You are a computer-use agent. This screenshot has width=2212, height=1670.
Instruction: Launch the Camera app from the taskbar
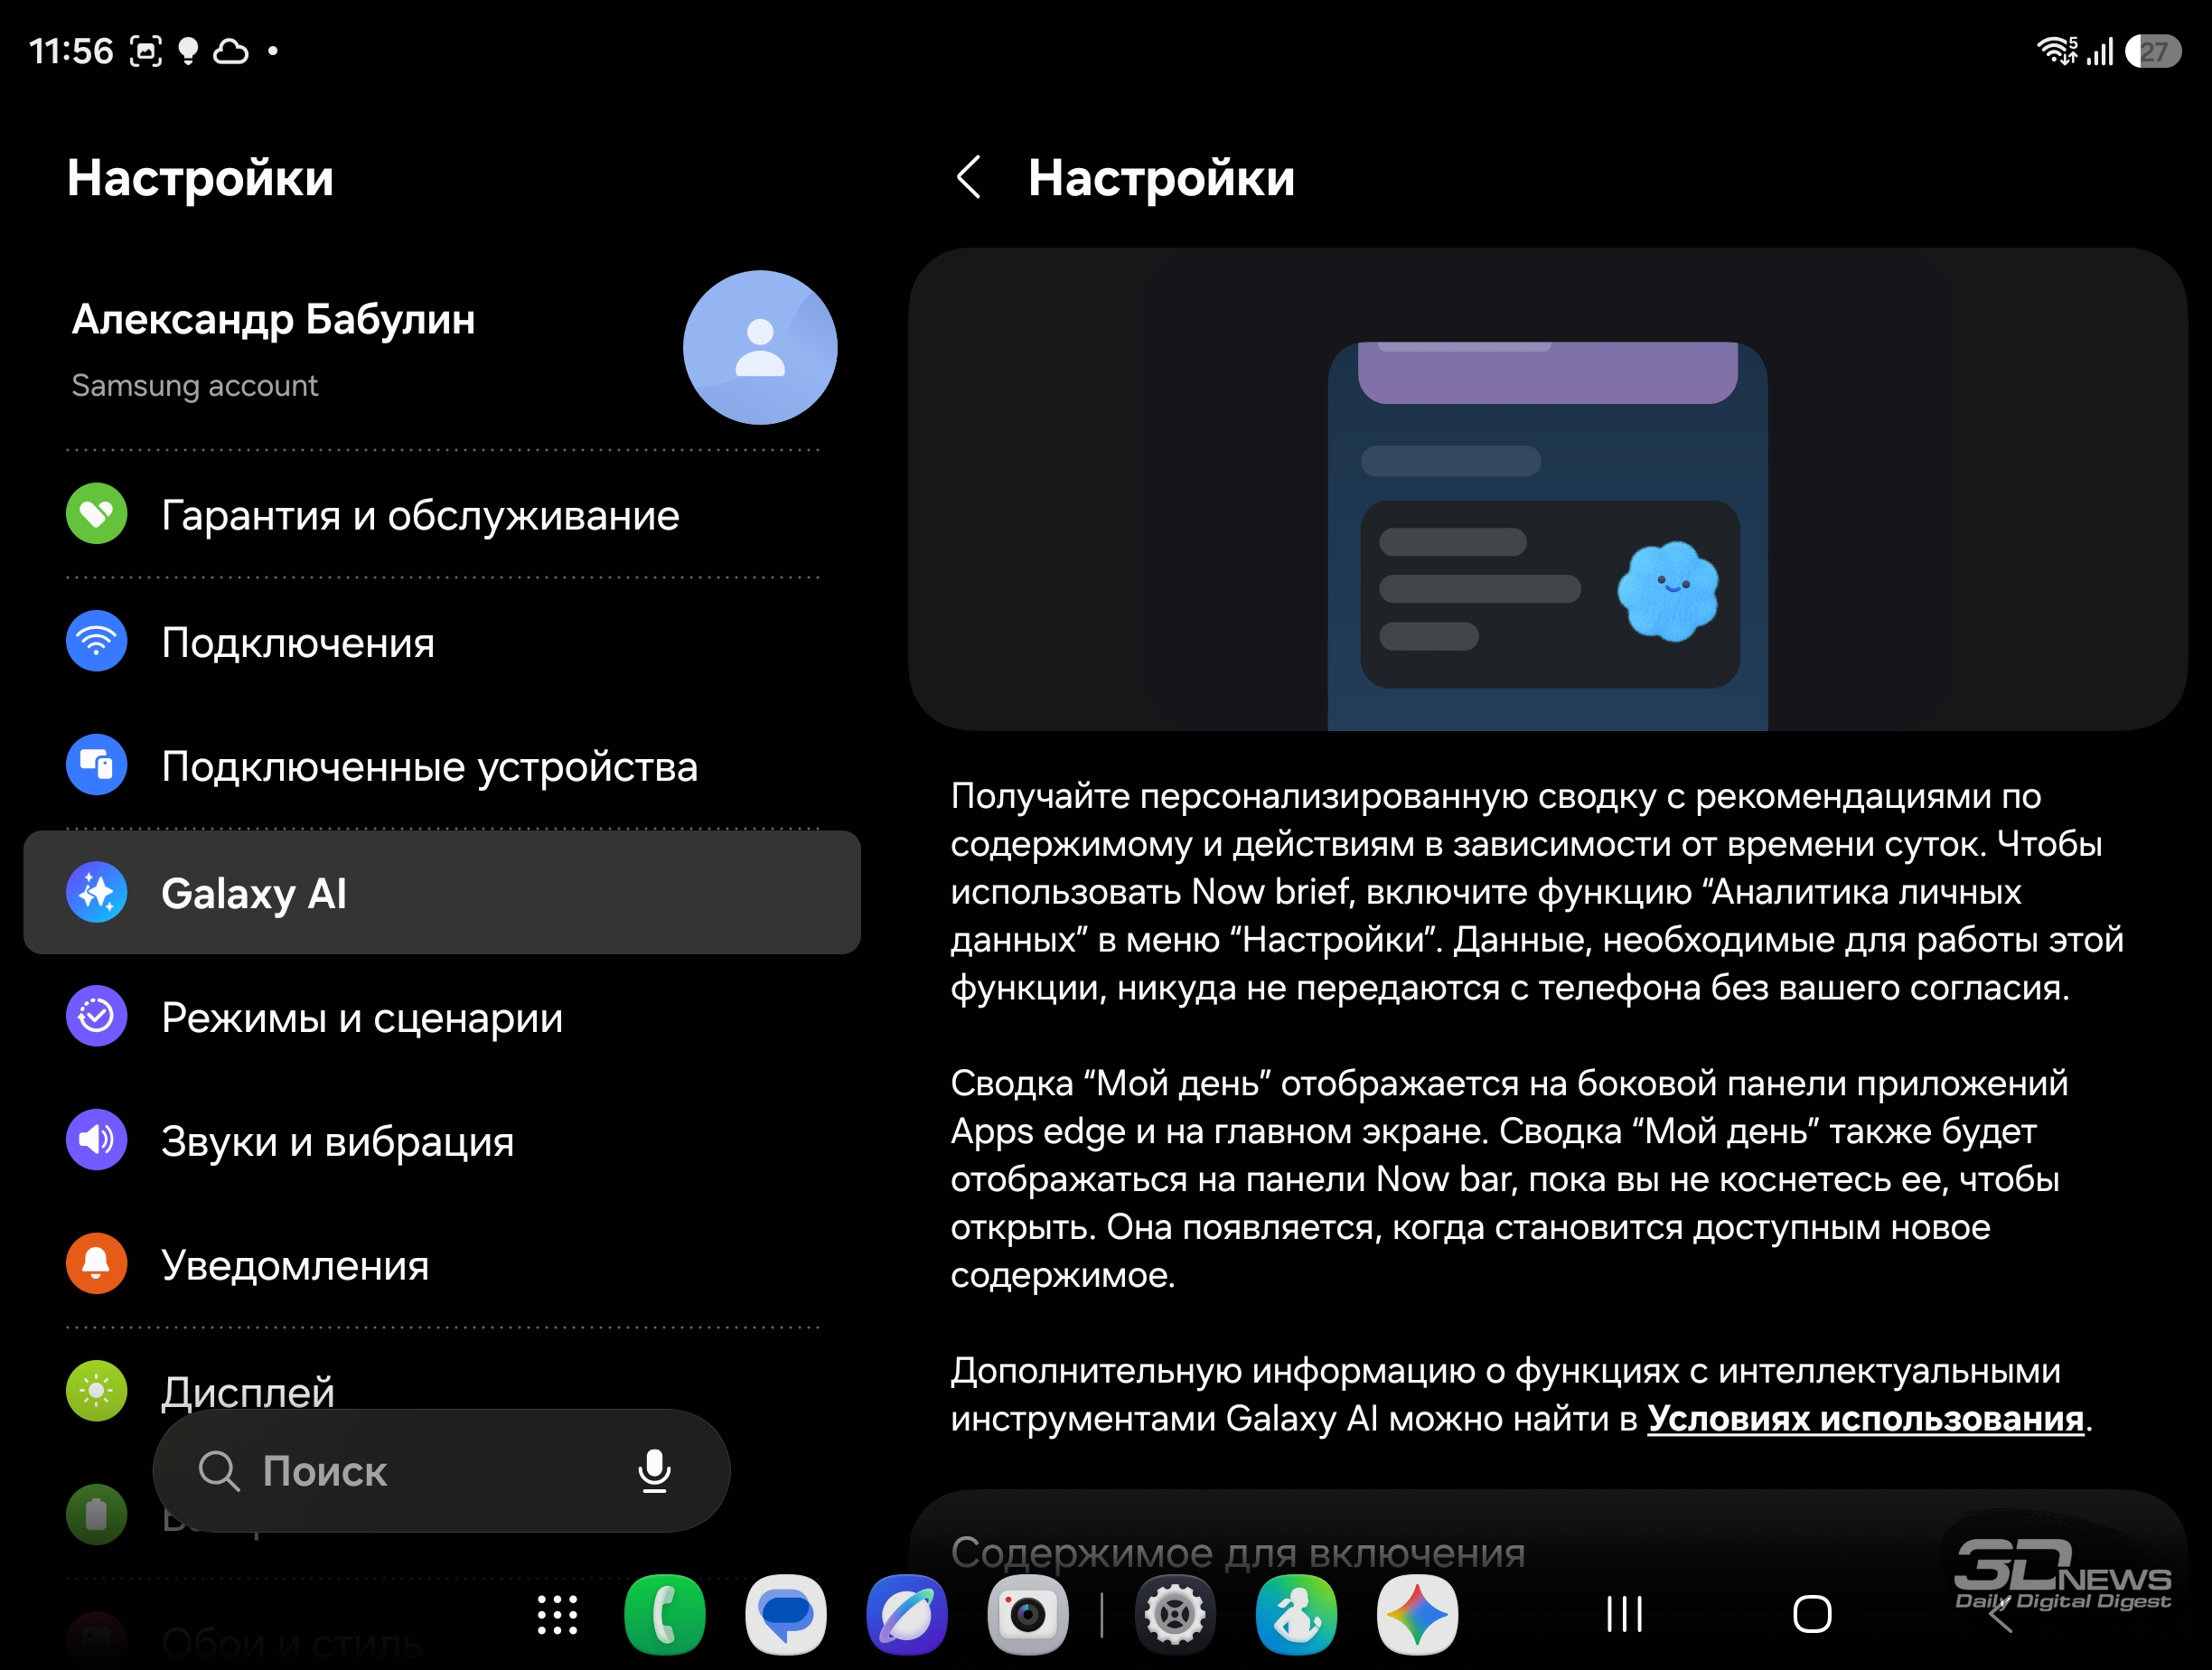[1028, 1614]
